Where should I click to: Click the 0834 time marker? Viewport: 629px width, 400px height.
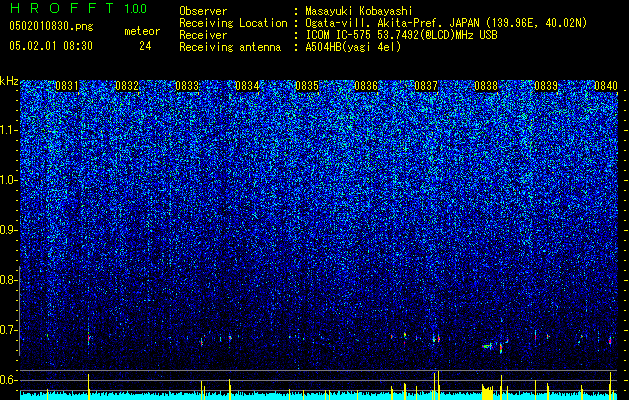[247, 86]
